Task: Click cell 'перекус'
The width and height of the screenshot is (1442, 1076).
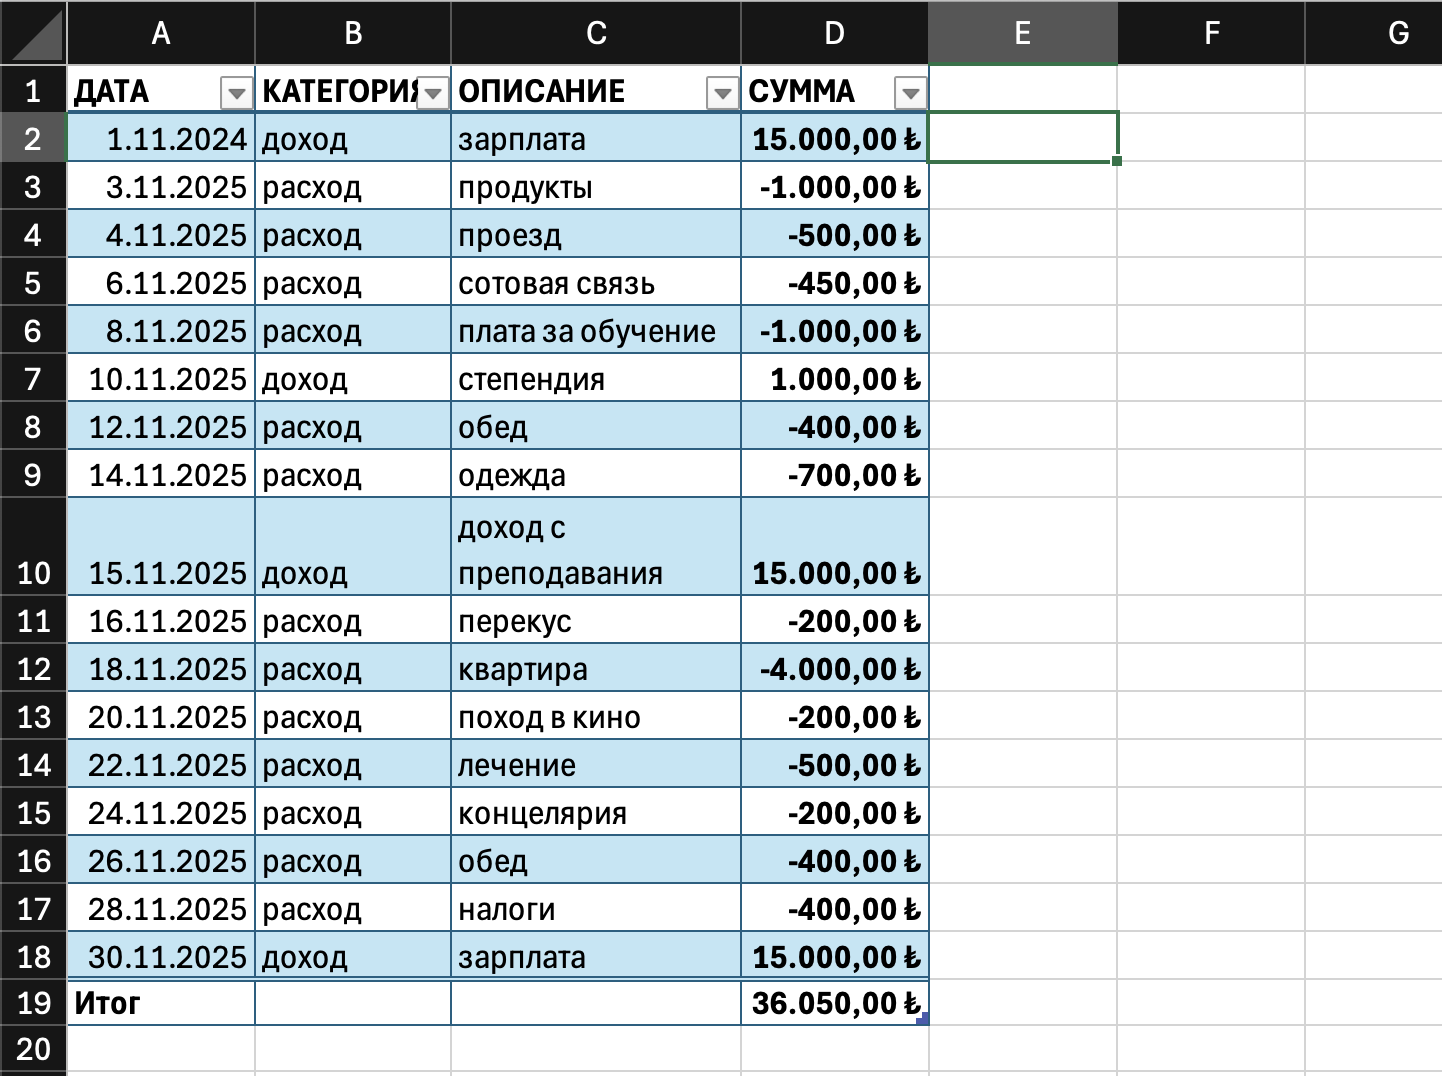Action: click(x=596, y=620)
